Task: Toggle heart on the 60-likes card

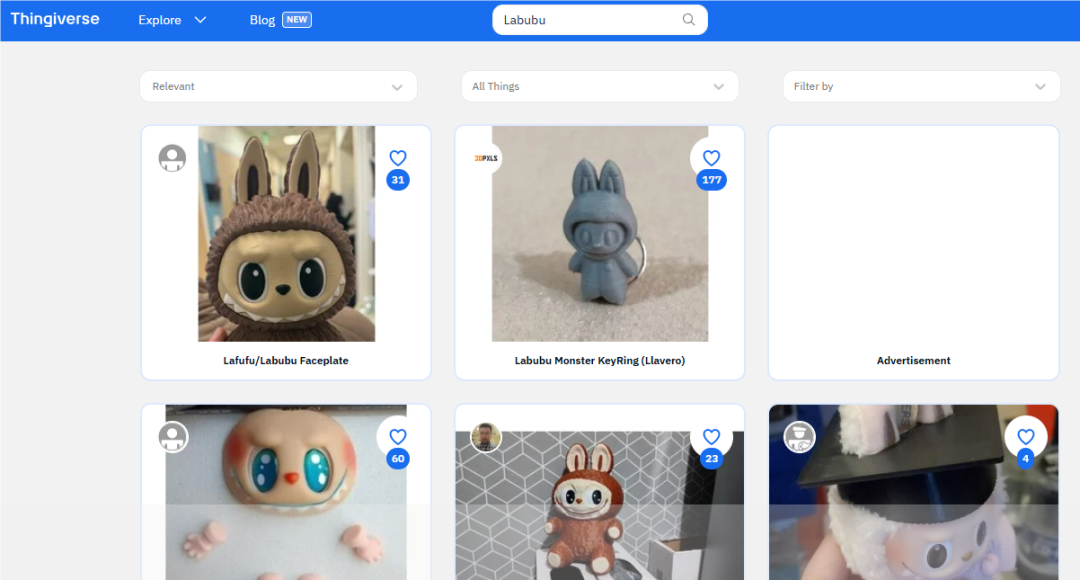Action: click(397, 437)
